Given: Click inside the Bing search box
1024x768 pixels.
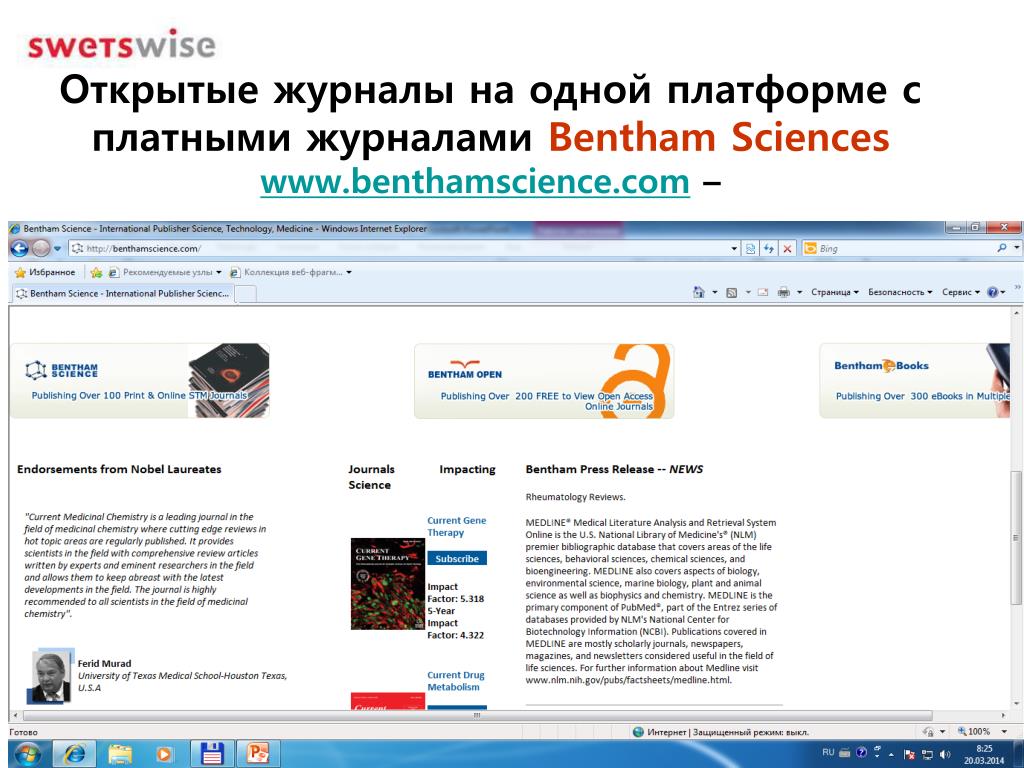Looking at the screenshot, I should 904,249.
